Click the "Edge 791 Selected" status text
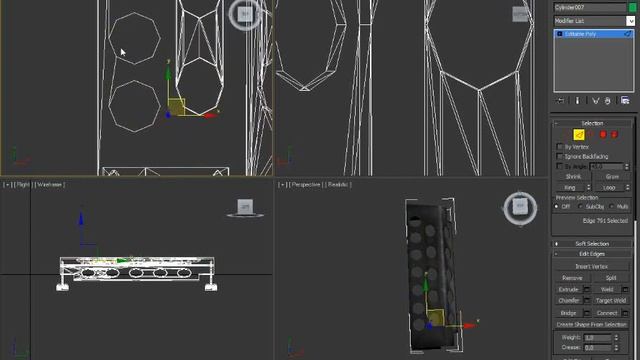The height and width of the screenshot is (360, 640). coord(605,221)
